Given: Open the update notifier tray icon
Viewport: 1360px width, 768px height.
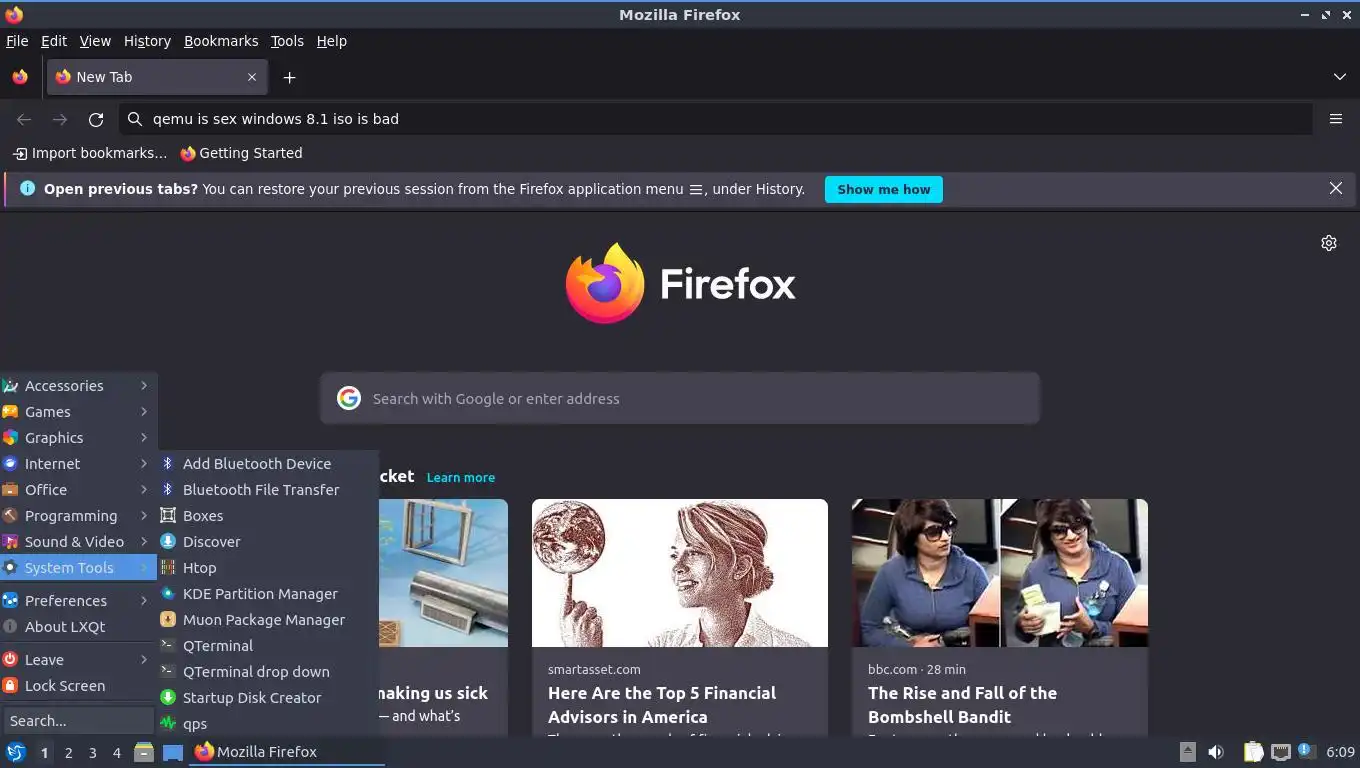Looking at the screenshot, I should pos(1306,751).
